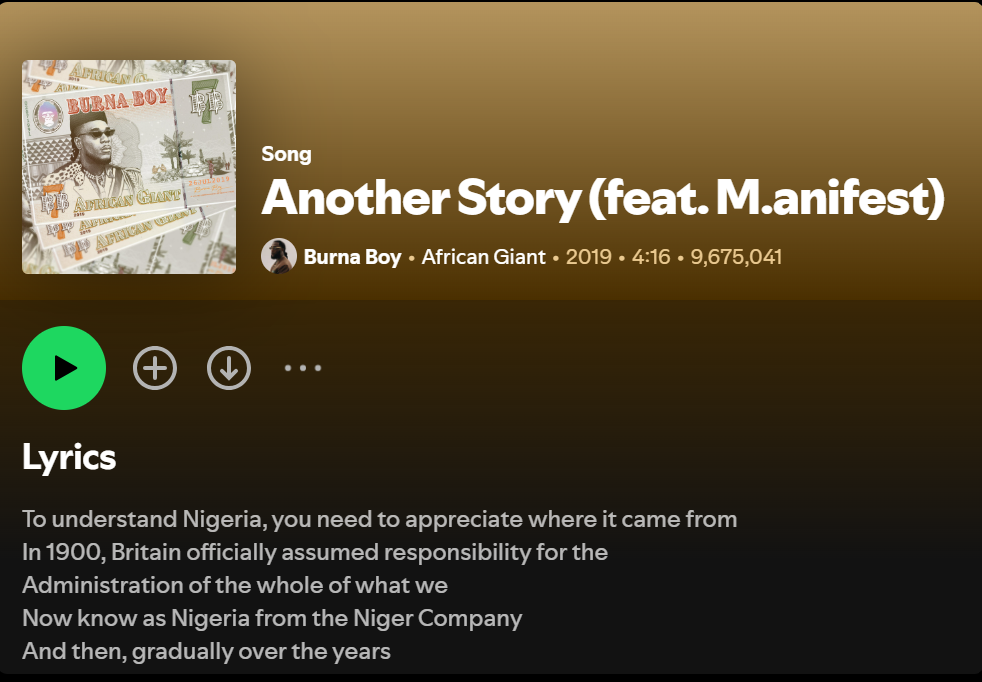The image size is (982, 682).
Task: Open the African Giant album link
Action: pos(483,257)
